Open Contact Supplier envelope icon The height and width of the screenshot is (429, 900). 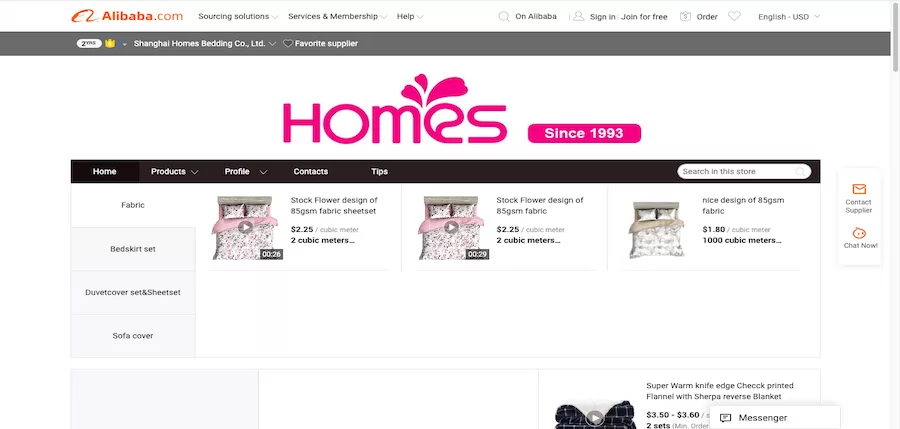tap(859, 189)
